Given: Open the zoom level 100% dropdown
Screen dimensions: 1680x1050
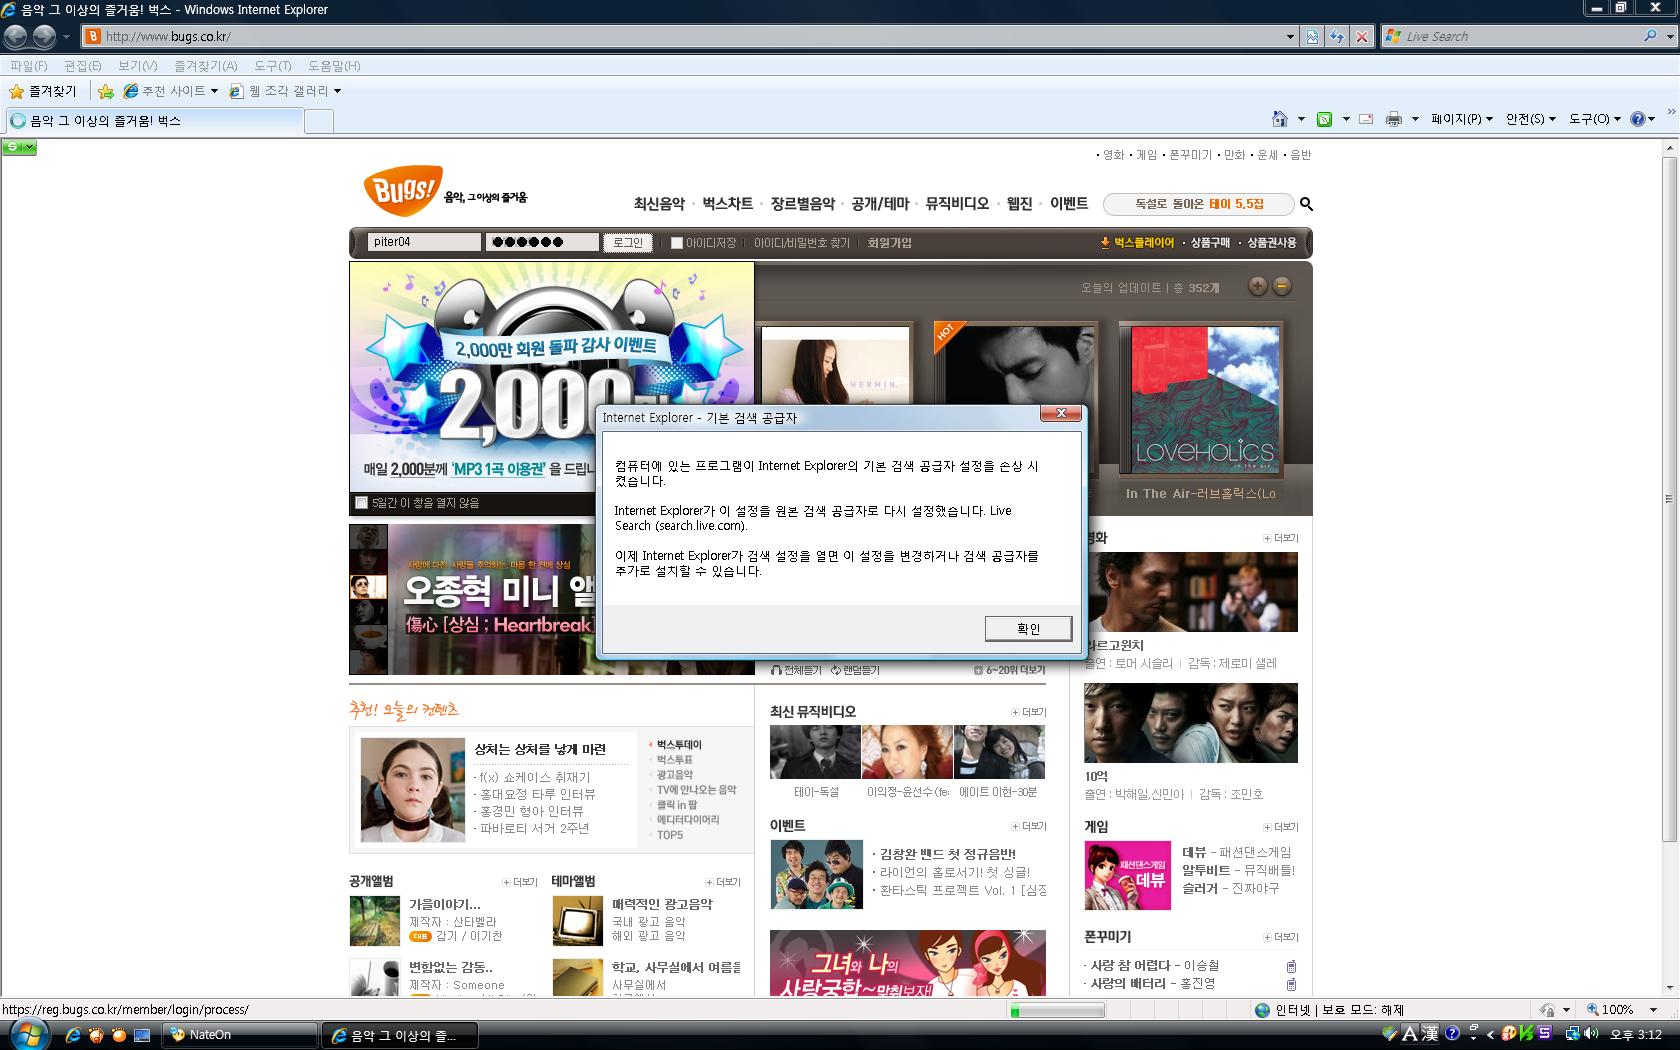Looking at the screenshot, I should pyautogui.click(x=1654, y=1010).
